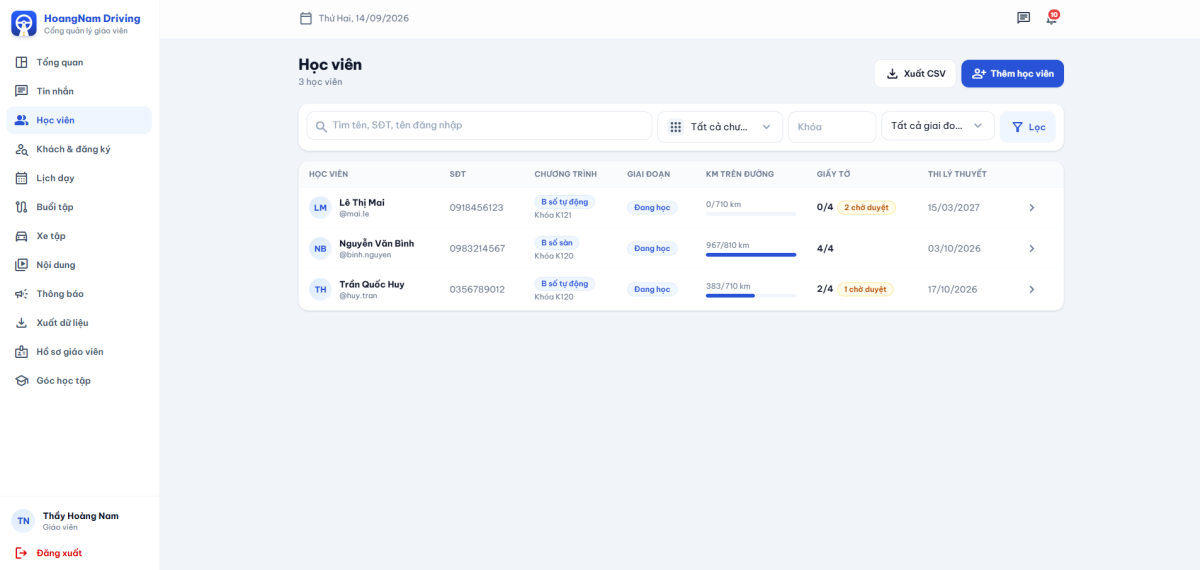Click the LM avatar of Lê Thị Mai
The width and height of the screenshot is (1200, 570).
(x=320, y=207)
